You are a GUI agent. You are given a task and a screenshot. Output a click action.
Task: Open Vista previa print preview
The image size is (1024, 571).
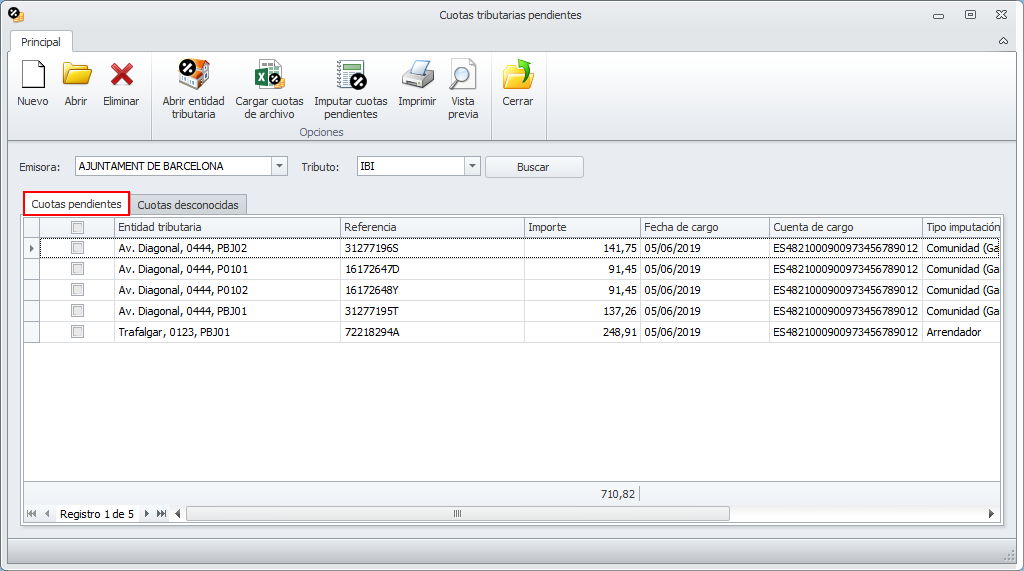click(462, 75)
